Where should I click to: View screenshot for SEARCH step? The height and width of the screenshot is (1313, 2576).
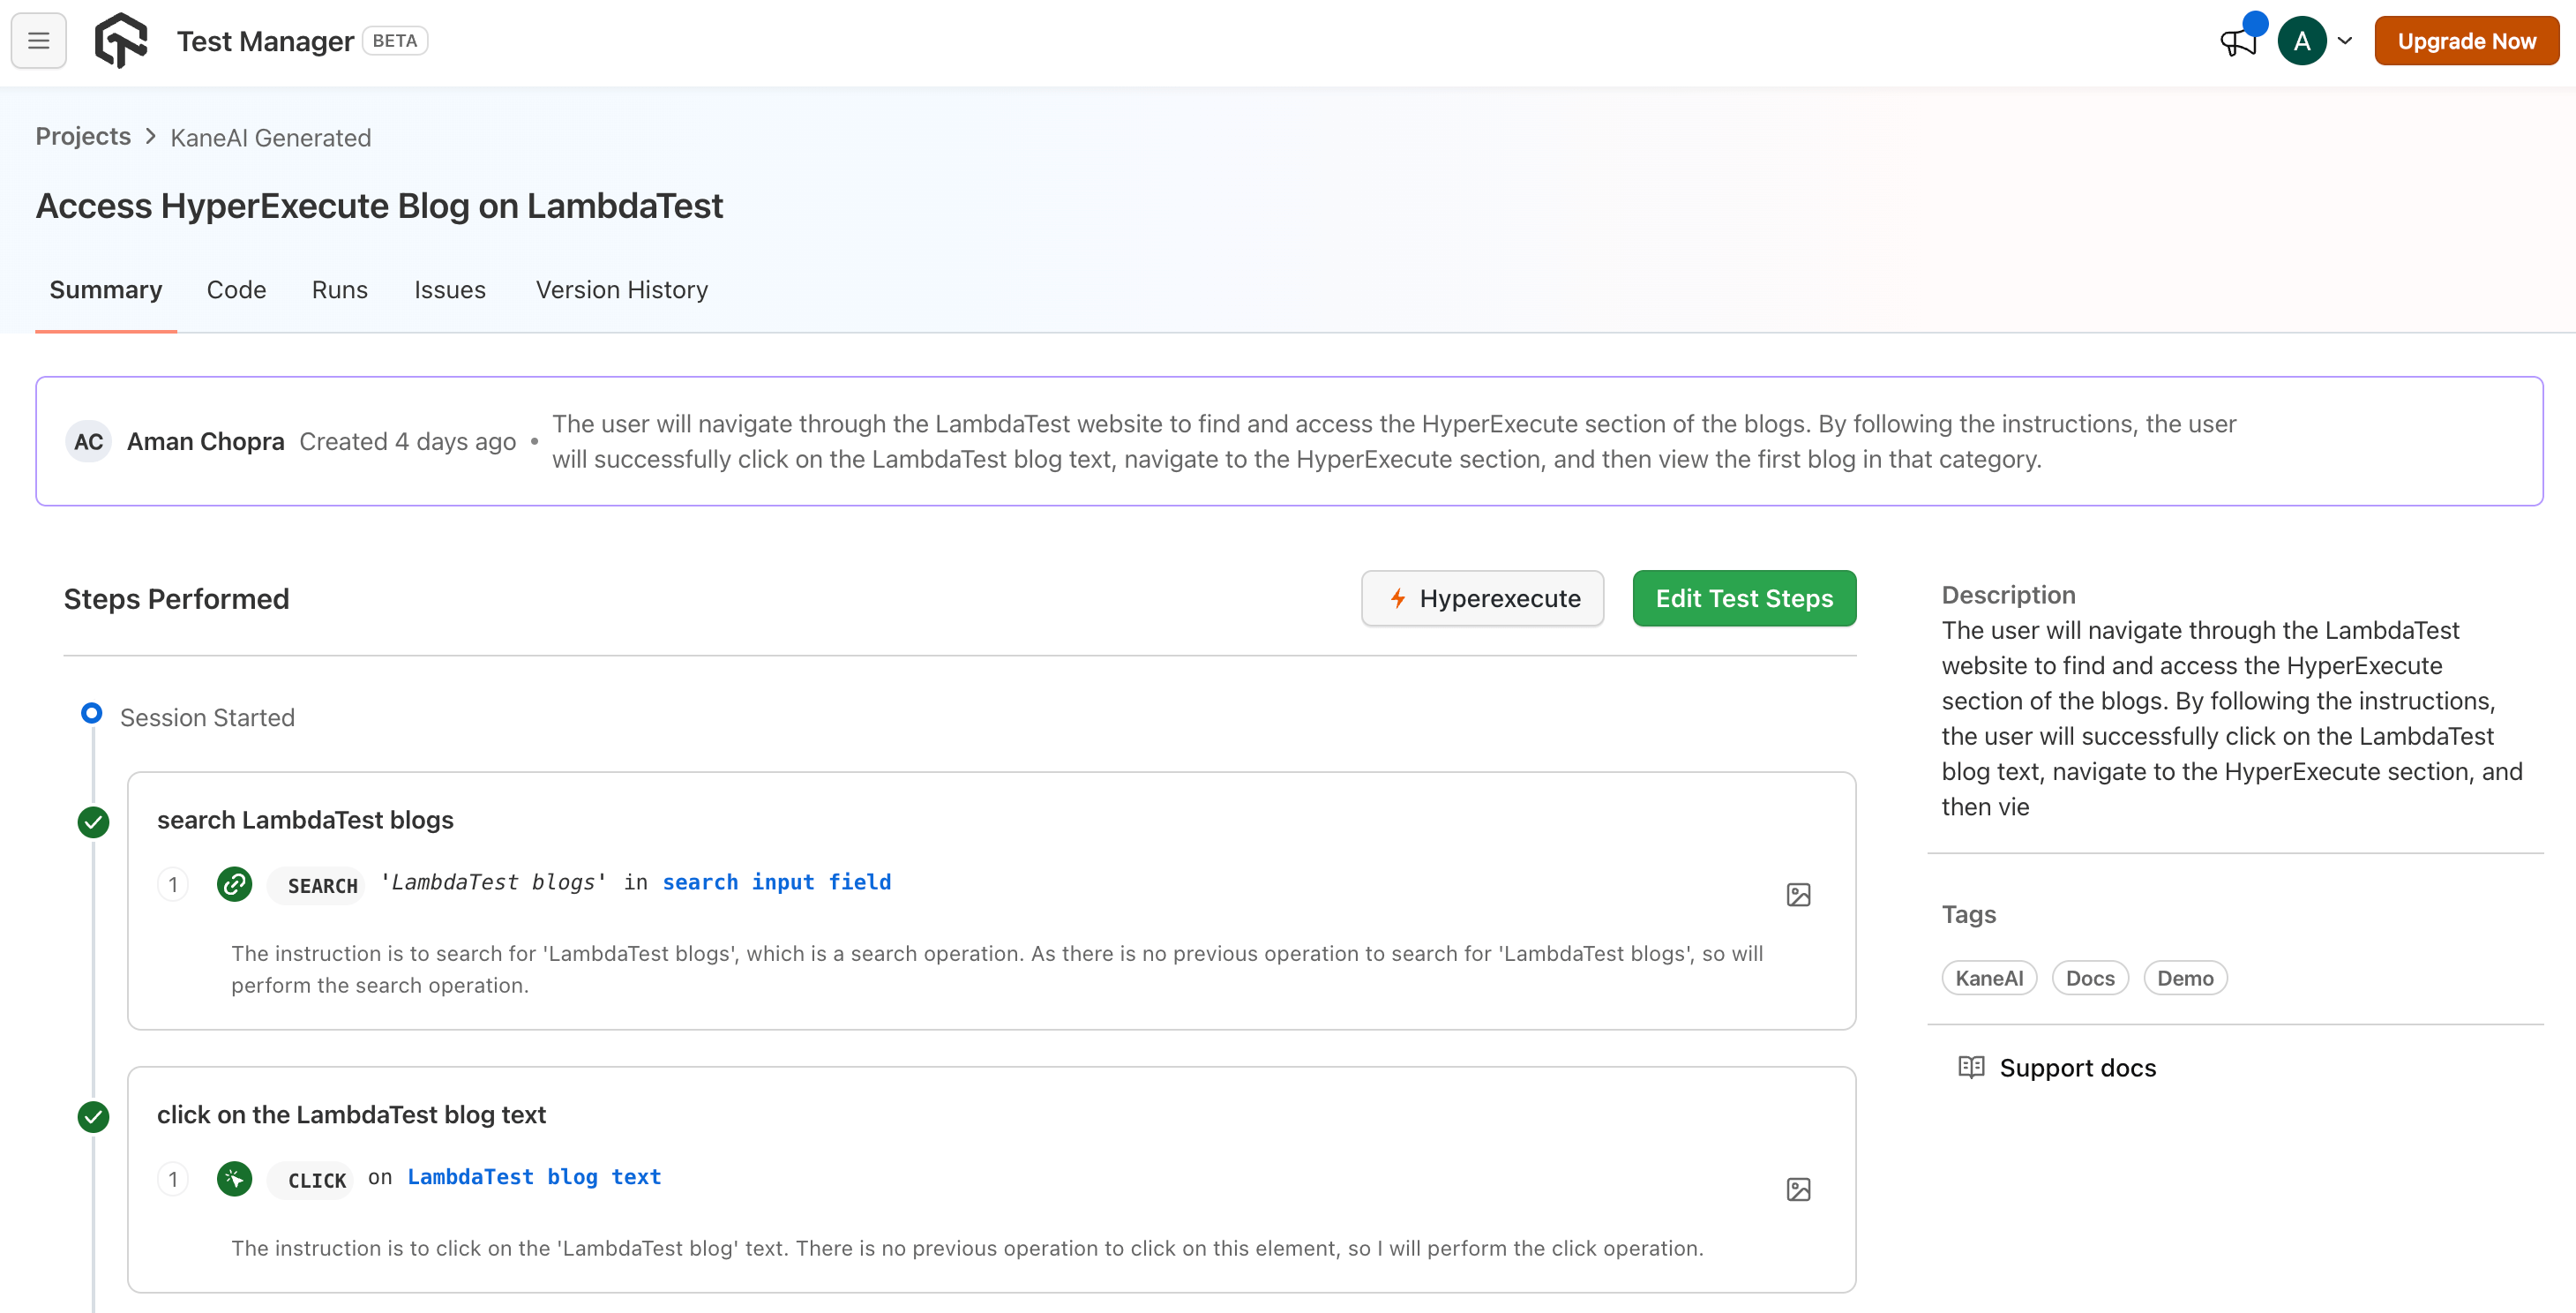click(1798, 895)
